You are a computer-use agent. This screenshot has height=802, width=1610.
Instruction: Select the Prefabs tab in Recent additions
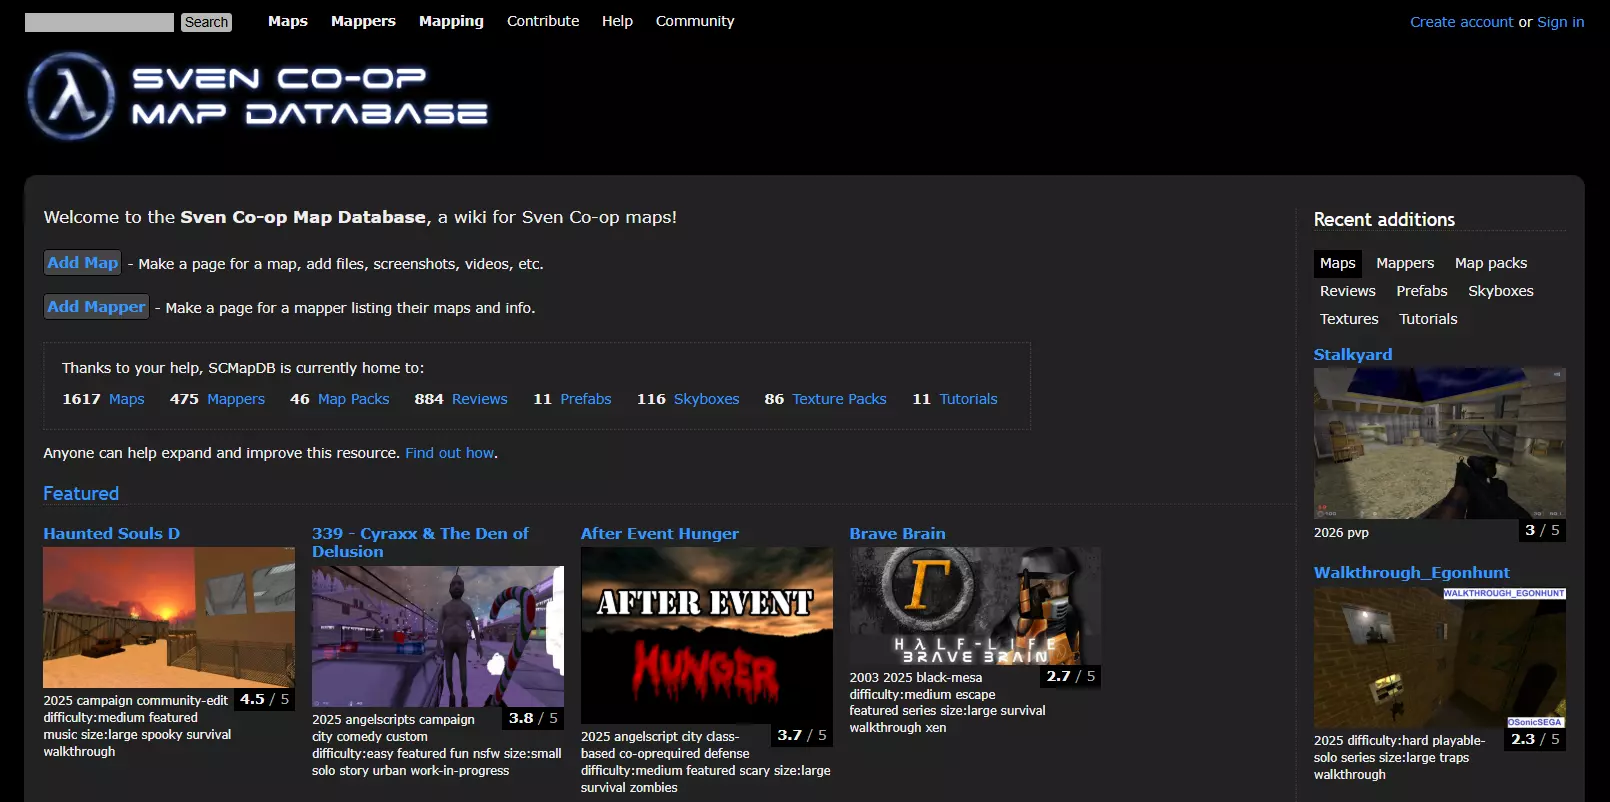tap(1422, 291)
